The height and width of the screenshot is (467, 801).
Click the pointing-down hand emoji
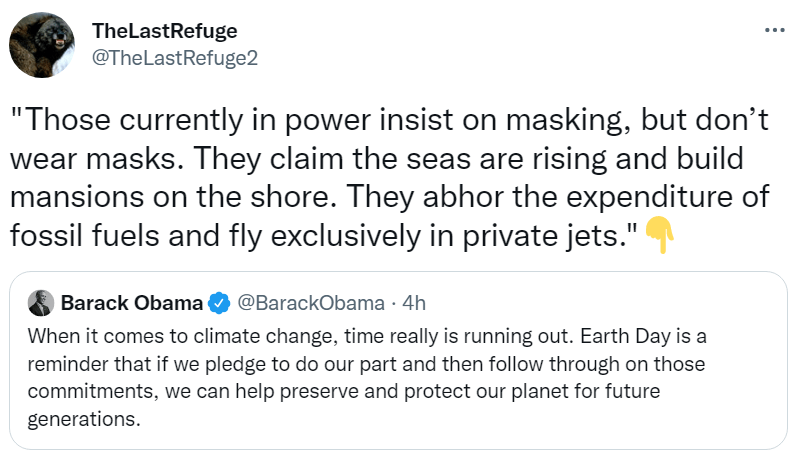pos(660,237)
